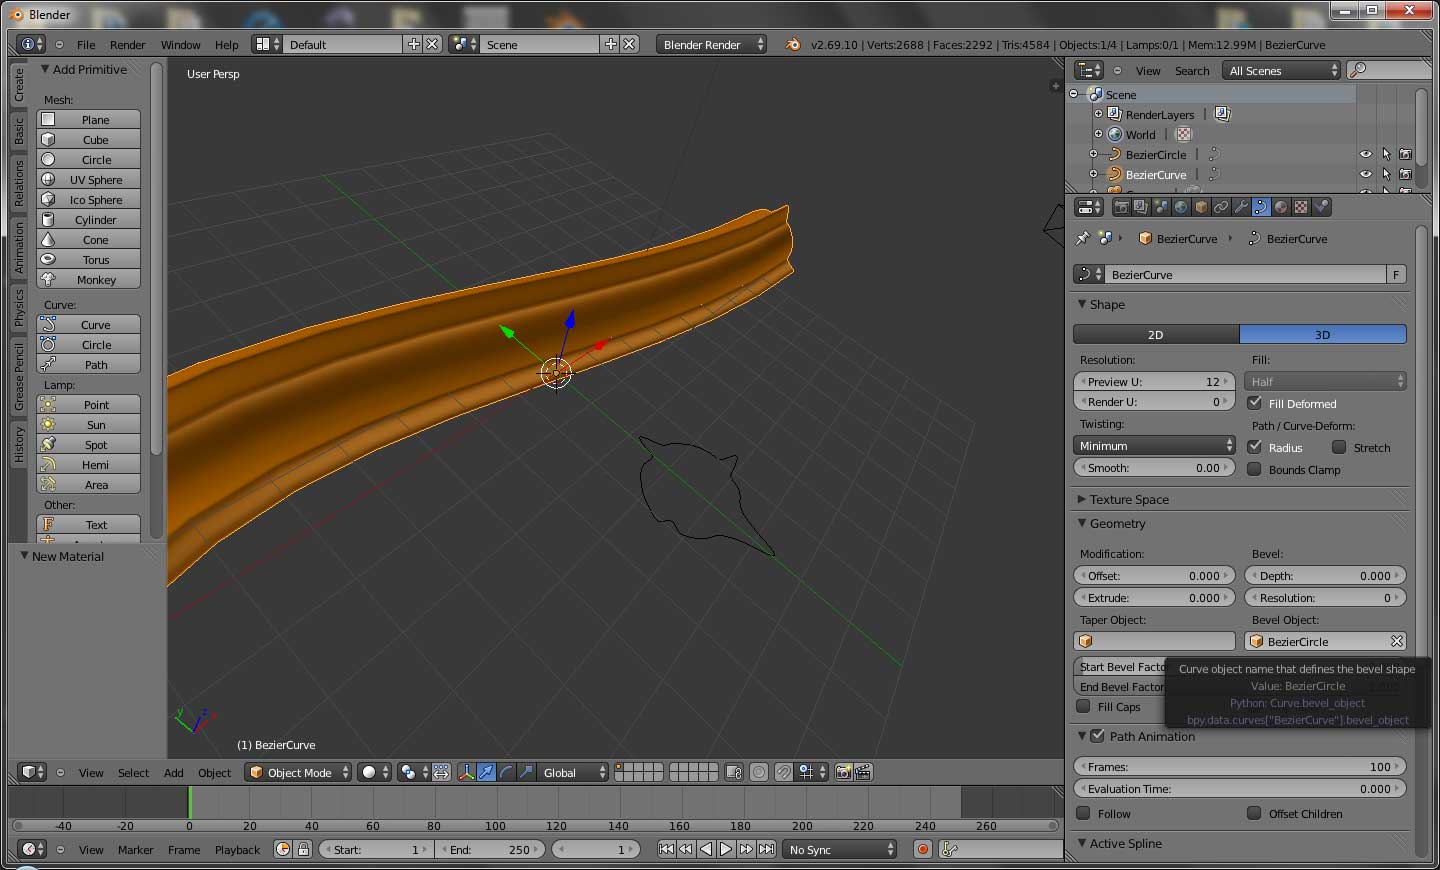Open the Global orientation dropdown

tap(573, 772)
